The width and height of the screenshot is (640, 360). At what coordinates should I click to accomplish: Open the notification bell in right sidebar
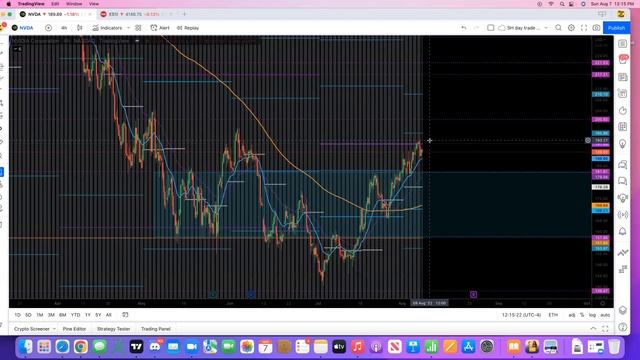[x=622, y=231]
